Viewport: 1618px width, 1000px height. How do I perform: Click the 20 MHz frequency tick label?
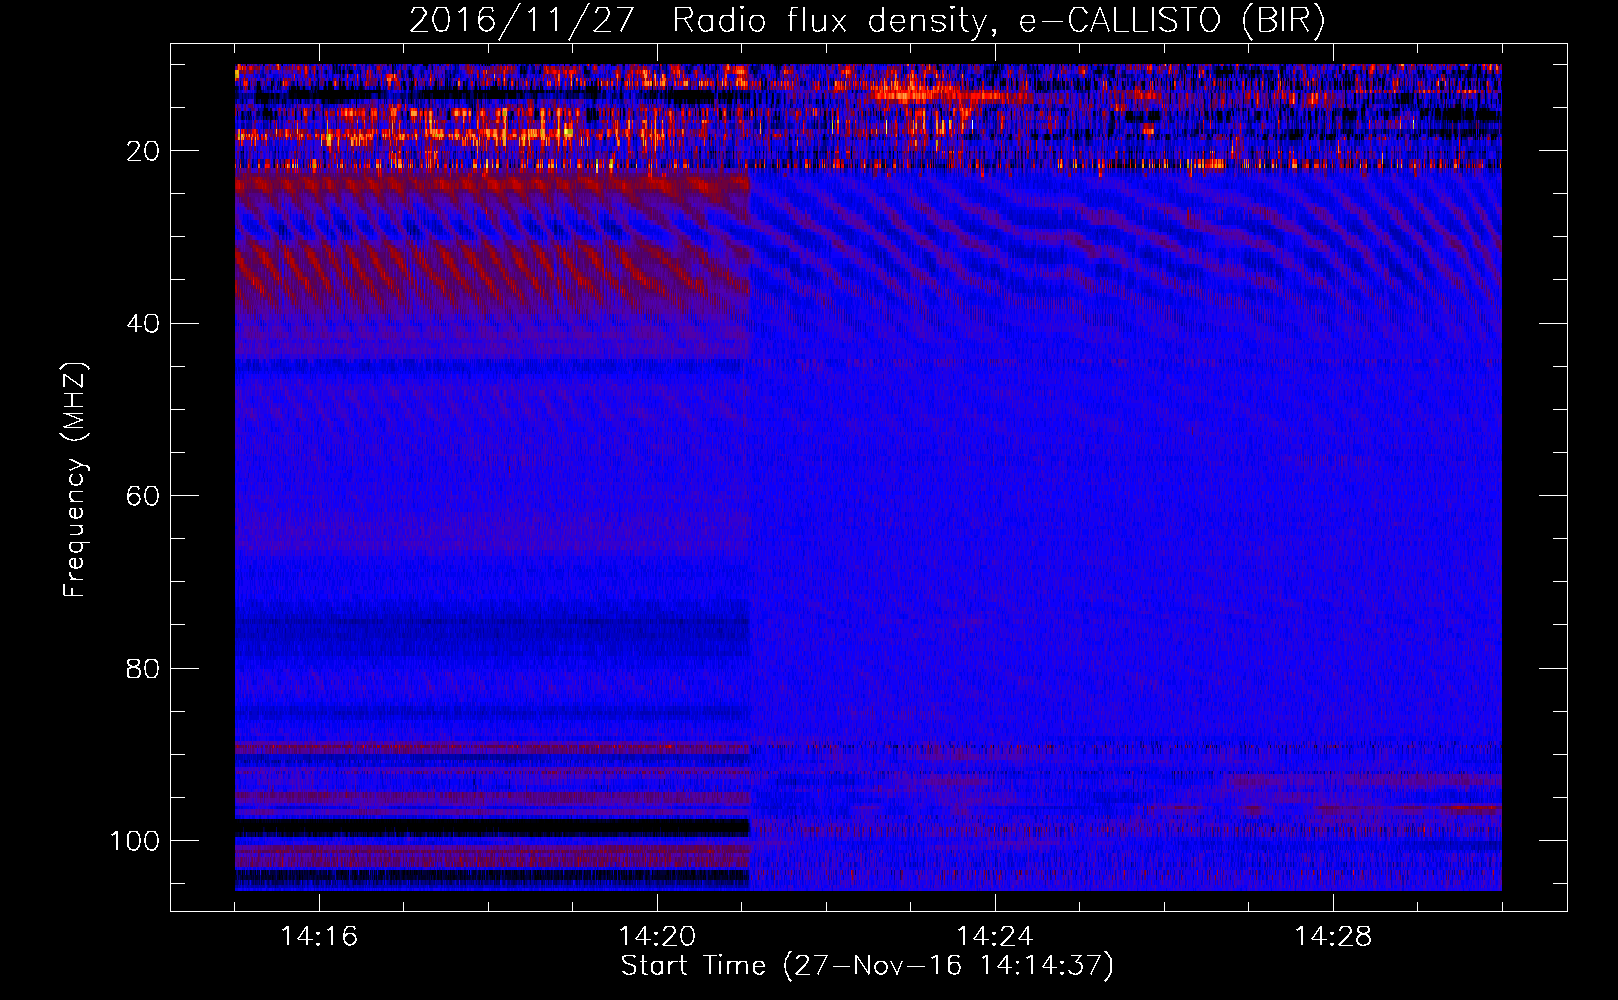143,151
